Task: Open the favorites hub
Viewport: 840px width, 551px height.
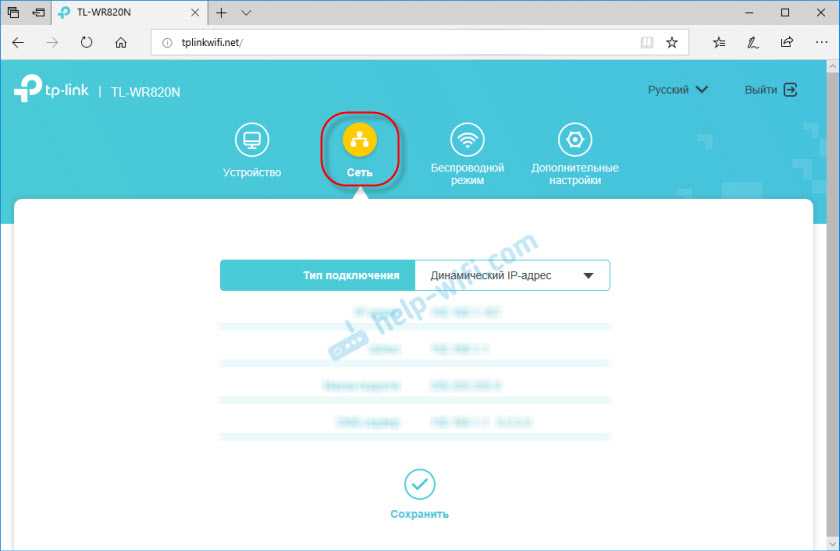Action: point(719,42)
